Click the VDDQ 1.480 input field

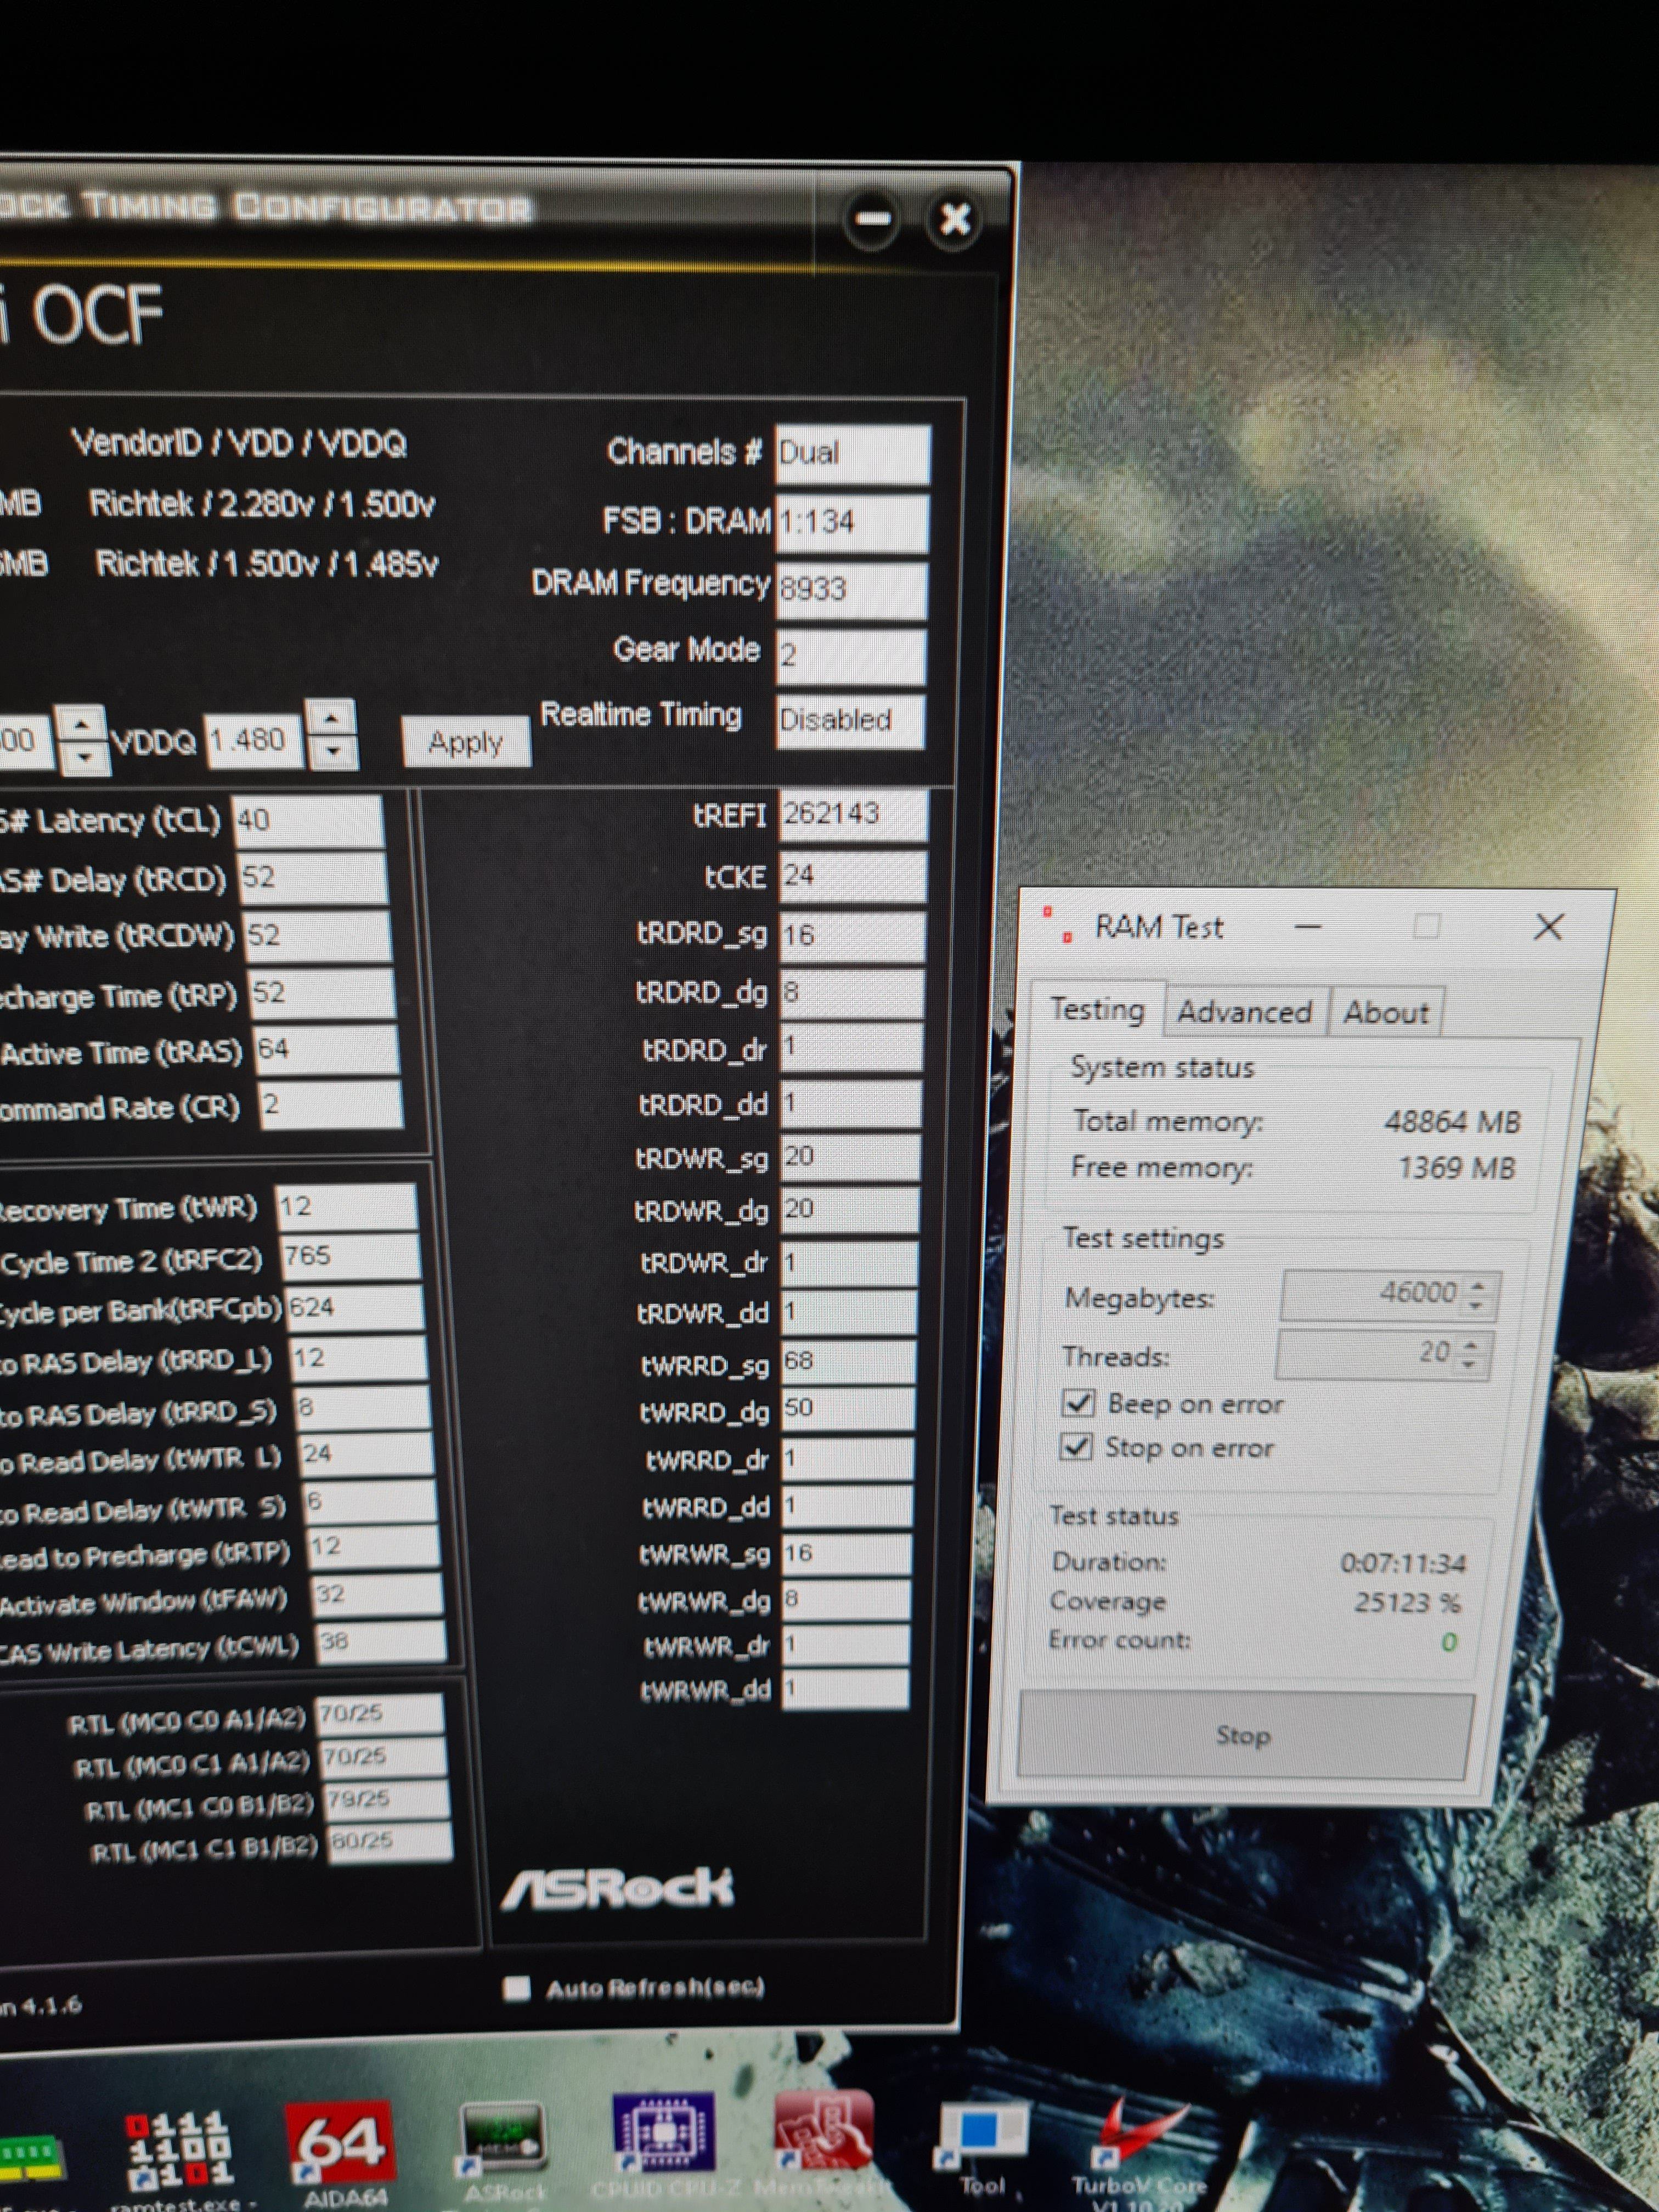coord(255,741)
